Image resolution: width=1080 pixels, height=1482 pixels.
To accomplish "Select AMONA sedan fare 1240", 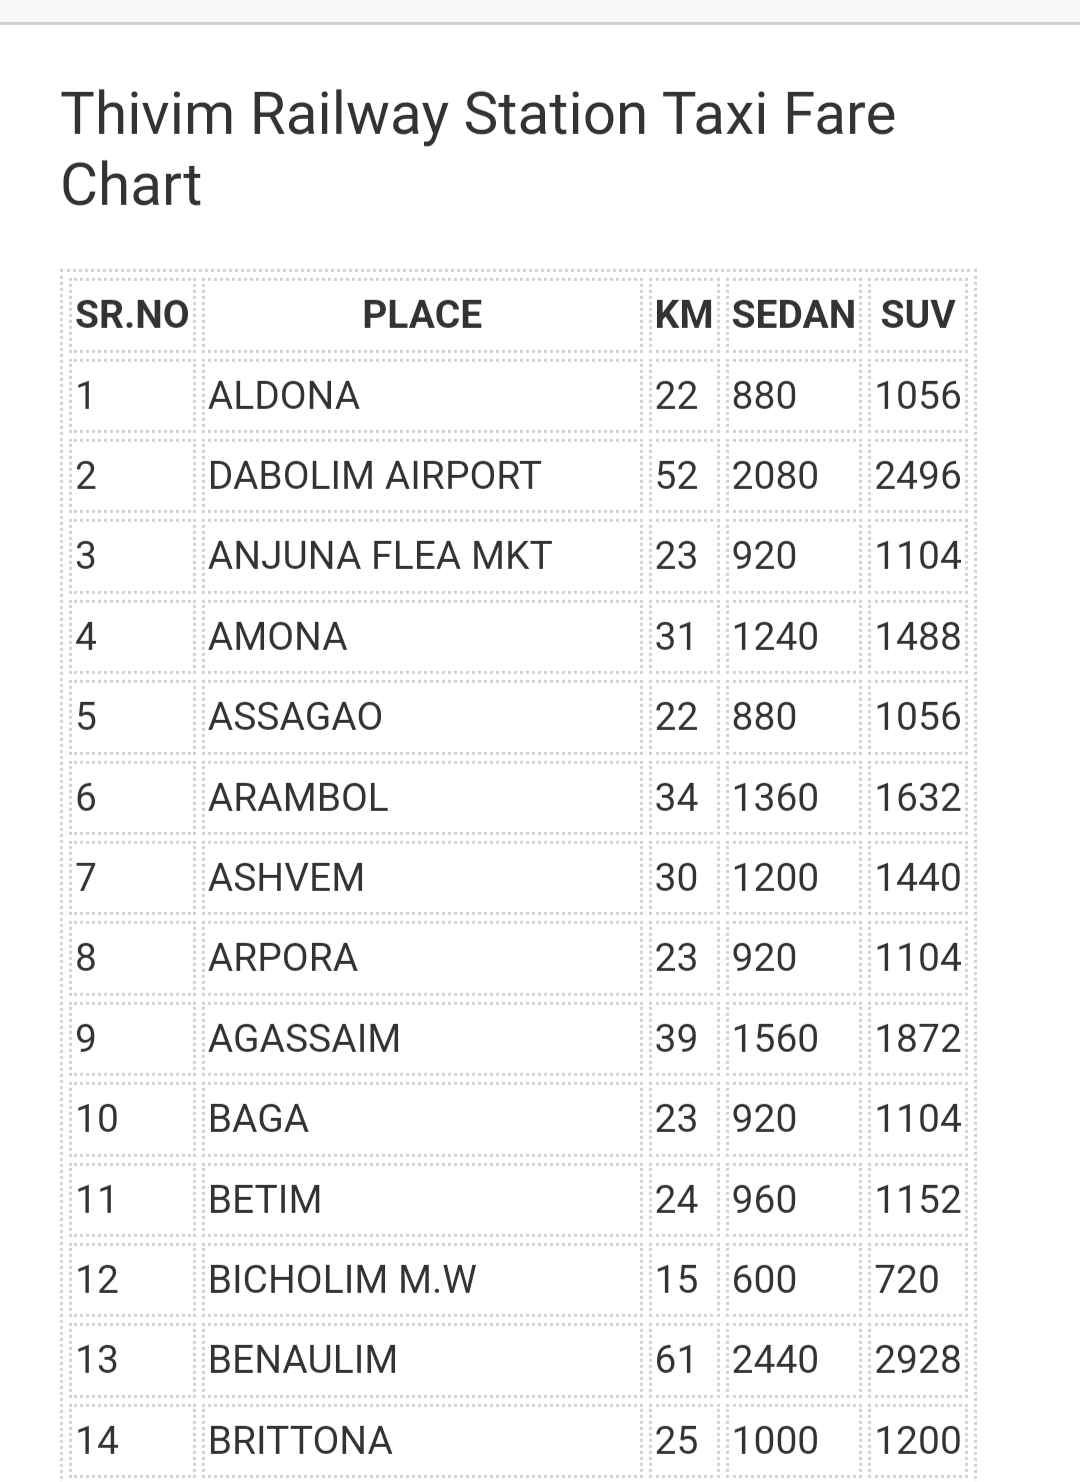I will (776, 637).
